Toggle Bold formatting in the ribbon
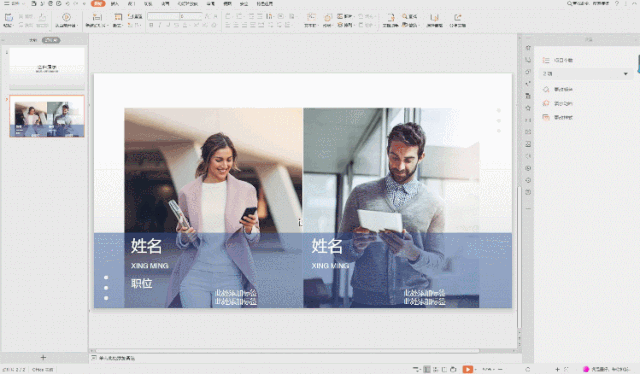This screenshot has width=640, height=374. pos(151,25)
